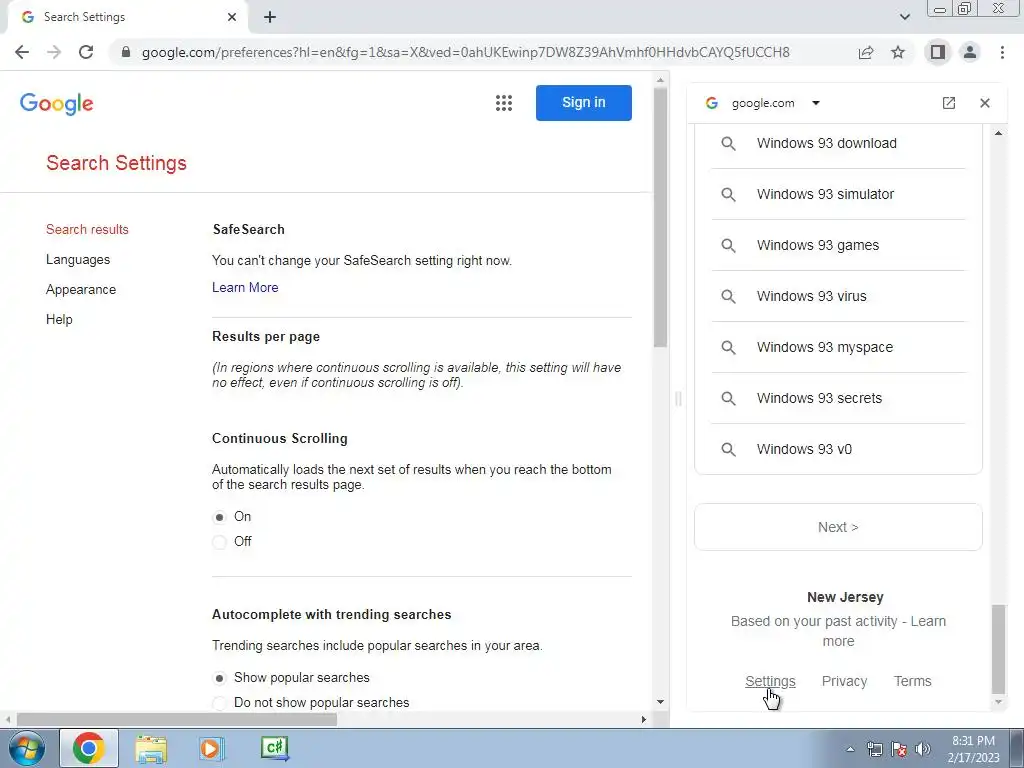Screen dimensions: 1024x768
Task: Select the Windows 93 myspace suggestion text
Action: (825, 347)
